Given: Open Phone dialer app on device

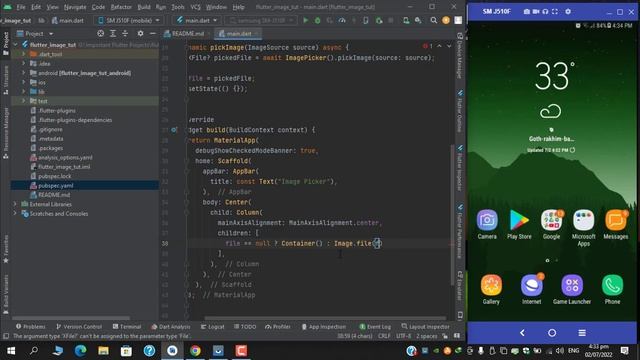Looking at the screenshot, I should click(x=612, y=289).
